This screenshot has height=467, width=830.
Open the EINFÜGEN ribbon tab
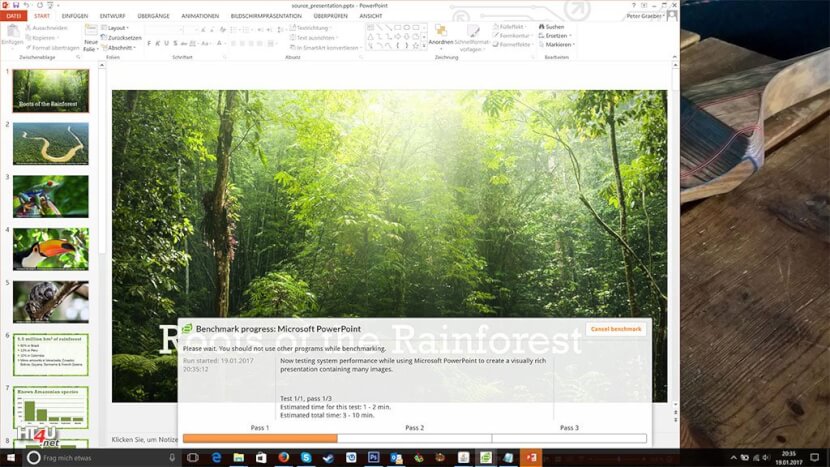tap(75, 16)
